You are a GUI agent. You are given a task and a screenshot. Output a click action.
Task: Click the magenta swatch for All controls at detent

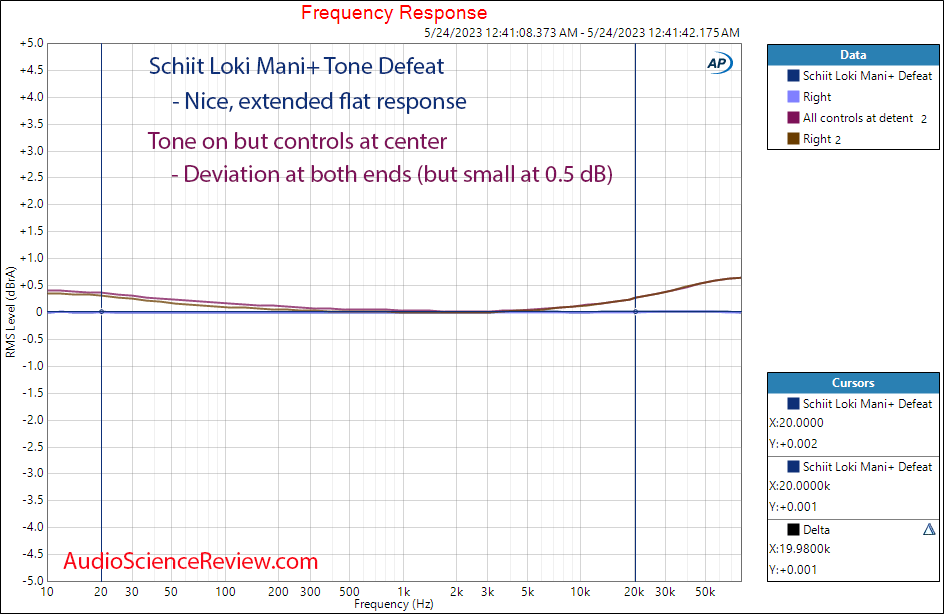tap(793, 118)
